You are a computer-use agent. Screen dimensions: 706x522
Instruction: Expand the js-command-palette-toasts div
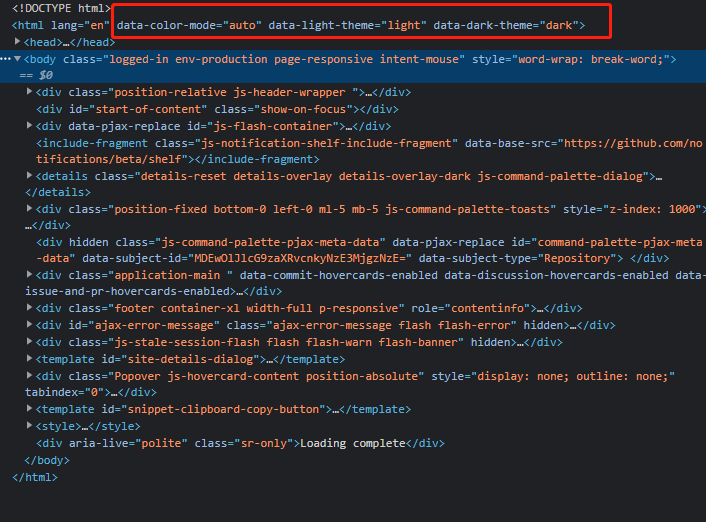point(29,210)
